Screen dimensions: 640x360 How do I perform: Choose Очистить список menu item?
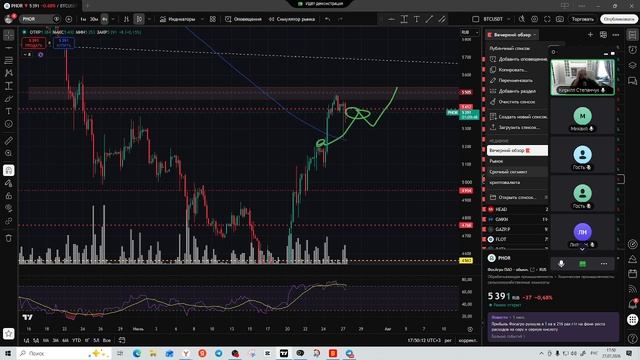[518, 101]
